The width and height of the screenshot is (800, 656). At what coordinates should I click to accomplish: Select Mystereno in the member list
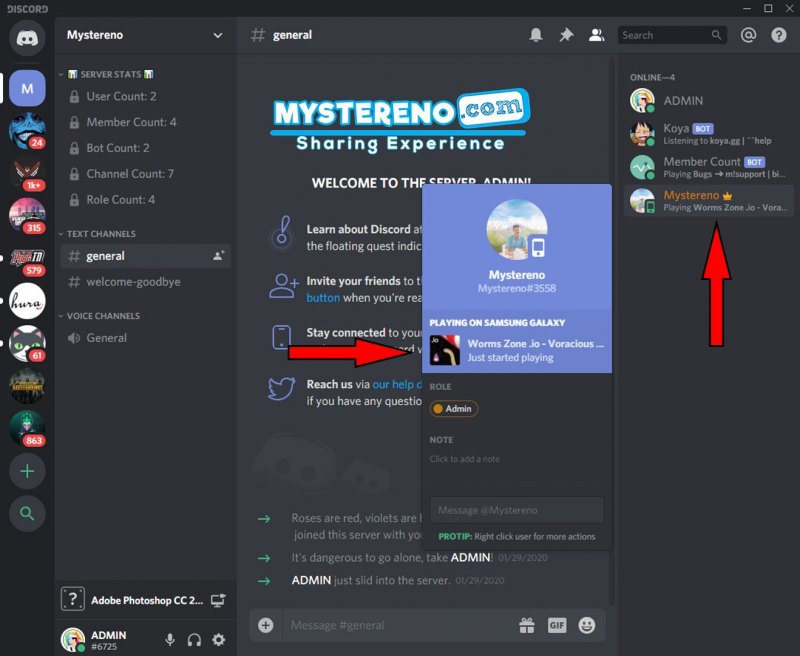click(709, 200)
